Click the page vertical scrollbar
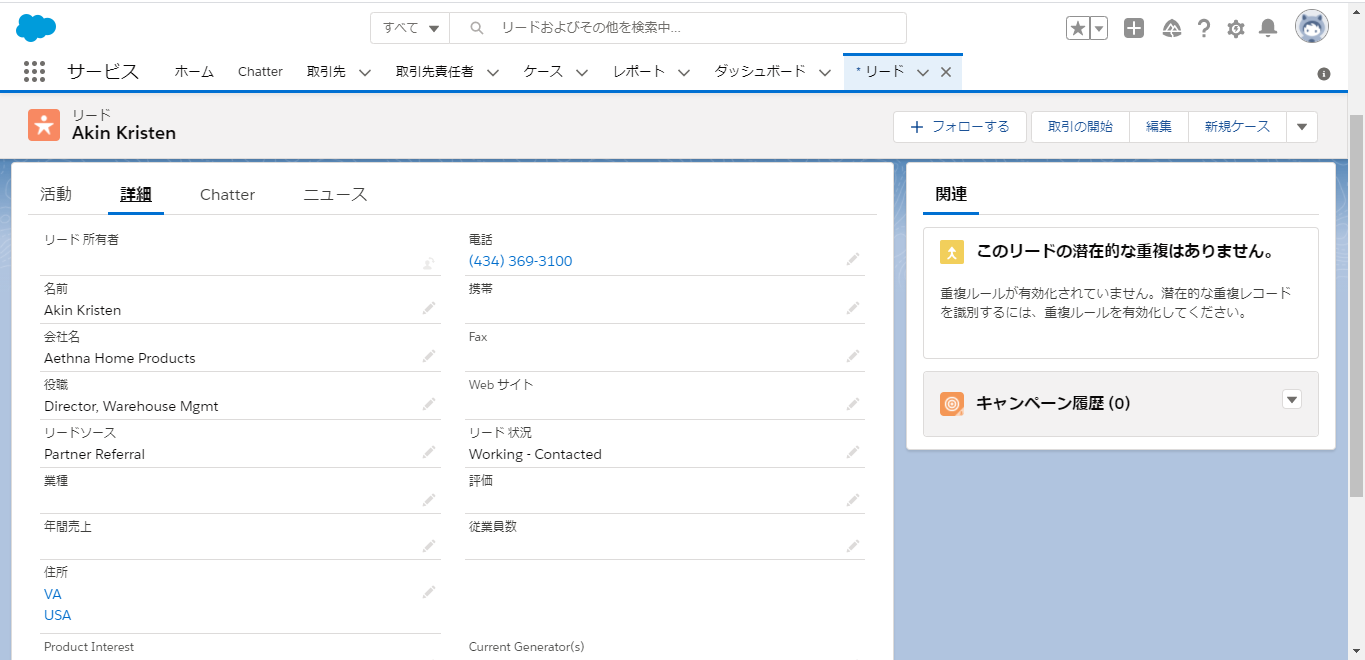This screenshot has height=660, width=1365. [1356, 306]
